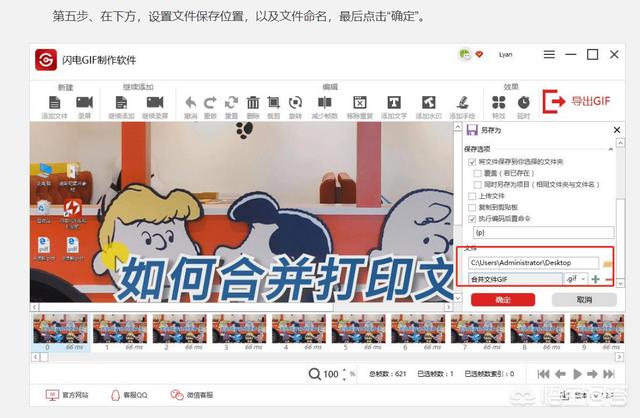The image size is (640, 418).
Task: Click the 减少帧数 reduce frames icon
Action: click(324, 102)
